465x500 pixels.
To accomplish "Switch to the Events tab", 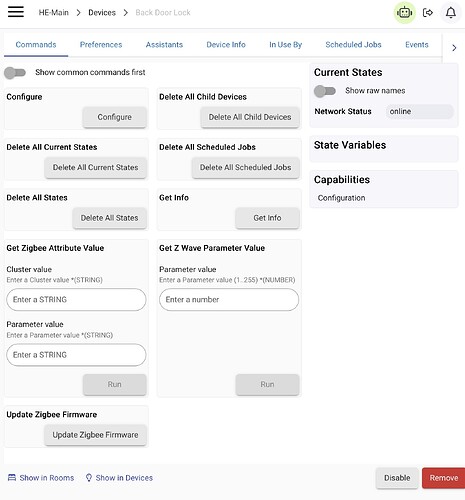I will (x=417, y=45).
